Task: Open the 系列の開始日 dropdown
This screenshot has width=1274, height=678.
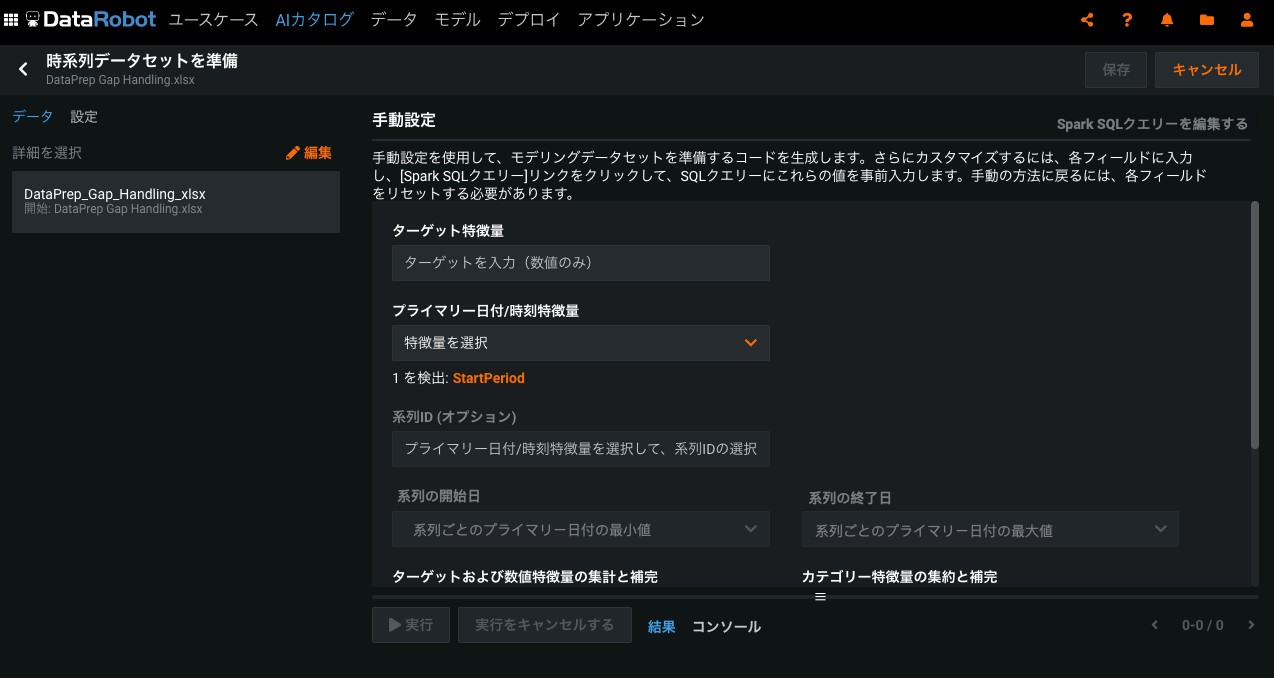Action: pyautogui.click(x=580, y=529)
